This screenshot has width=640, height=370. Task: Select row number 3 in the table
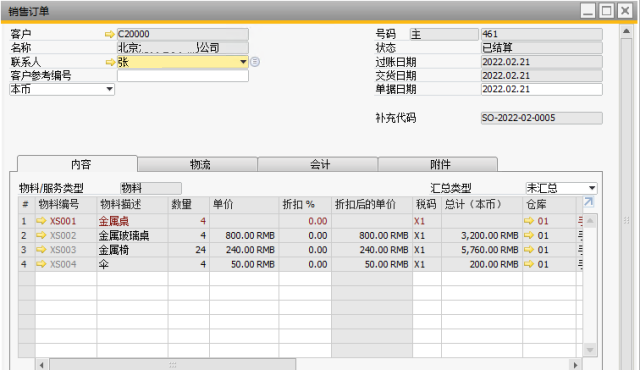[27, 249]
